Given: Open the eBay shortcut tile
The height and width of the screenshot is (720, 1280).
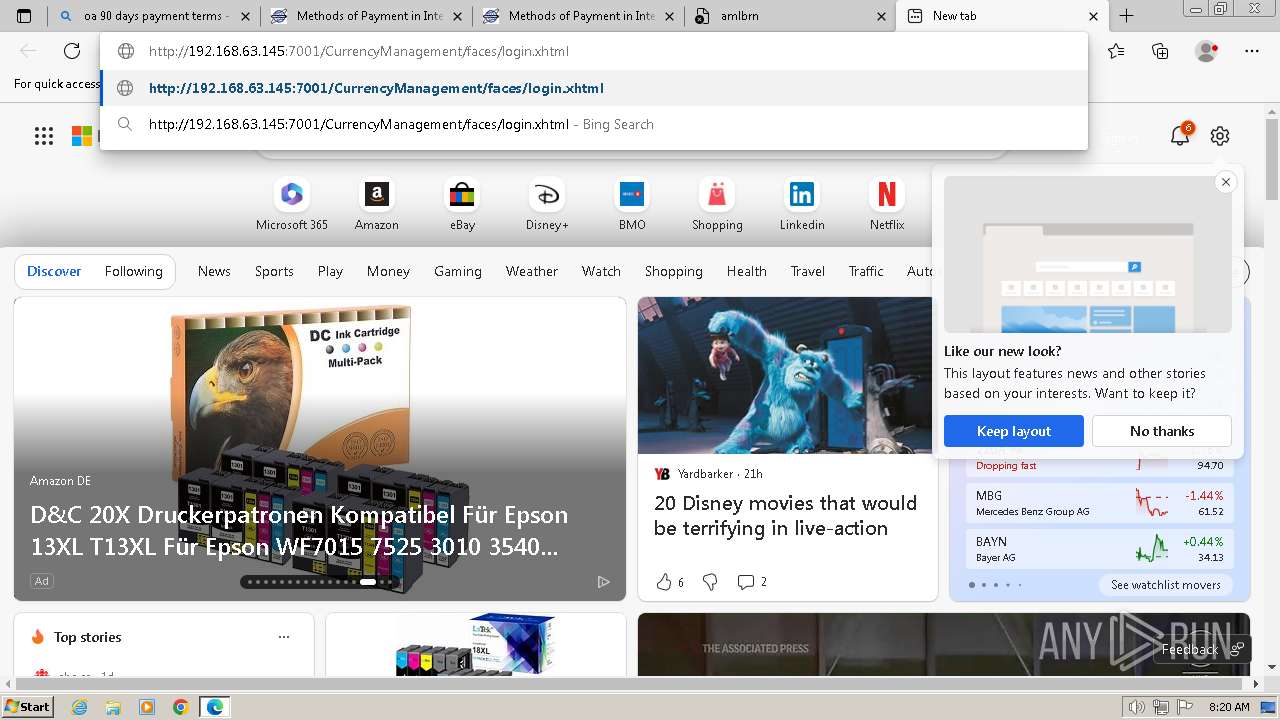Looking at the screenshot, I should [x=462, y=205].
